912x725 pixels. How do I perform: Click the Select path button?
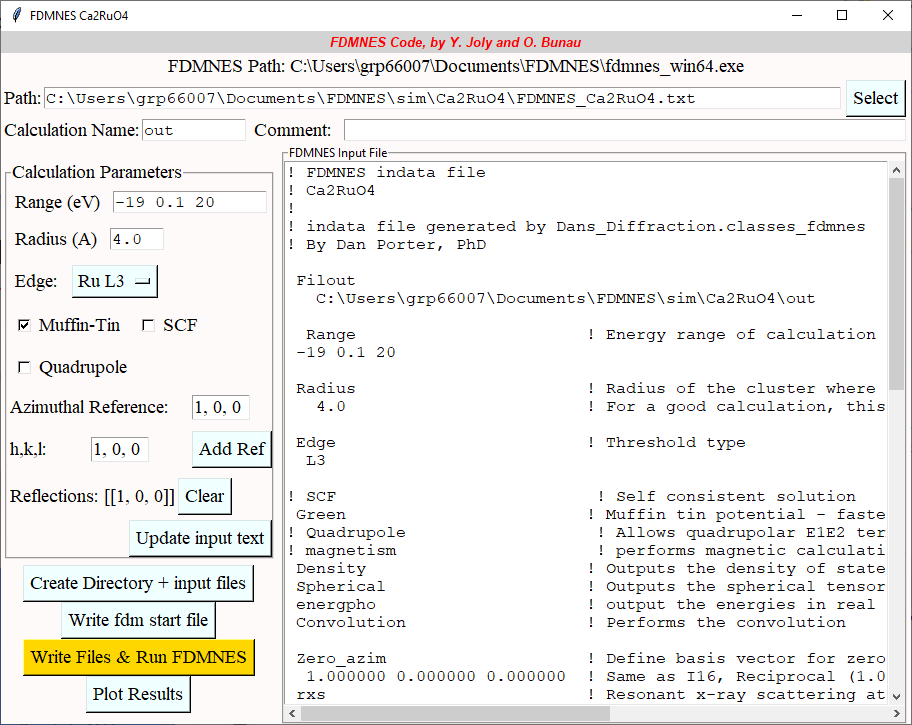click(875, 98)
